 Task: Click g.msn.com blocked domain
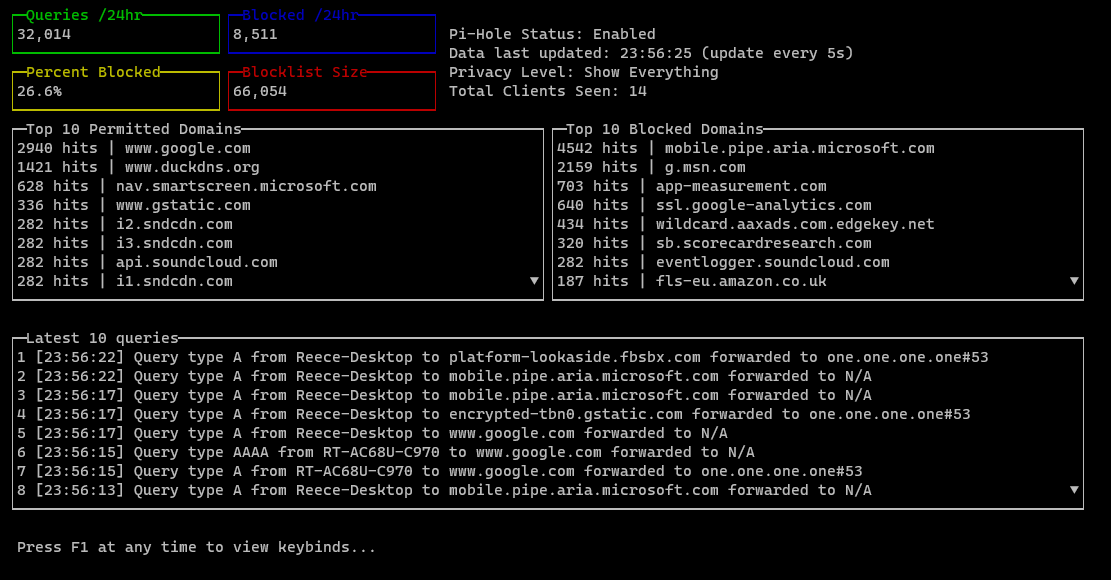coord(705,167)
